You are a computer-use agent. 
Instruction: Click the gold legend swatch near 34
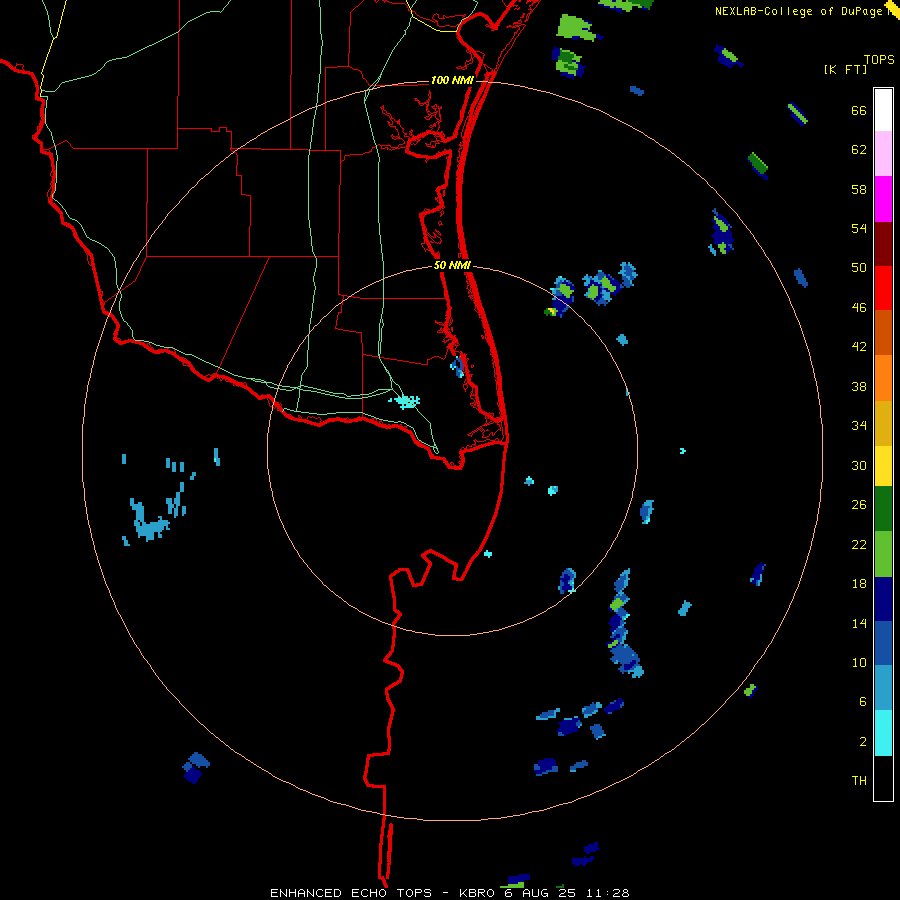(883, 423)
